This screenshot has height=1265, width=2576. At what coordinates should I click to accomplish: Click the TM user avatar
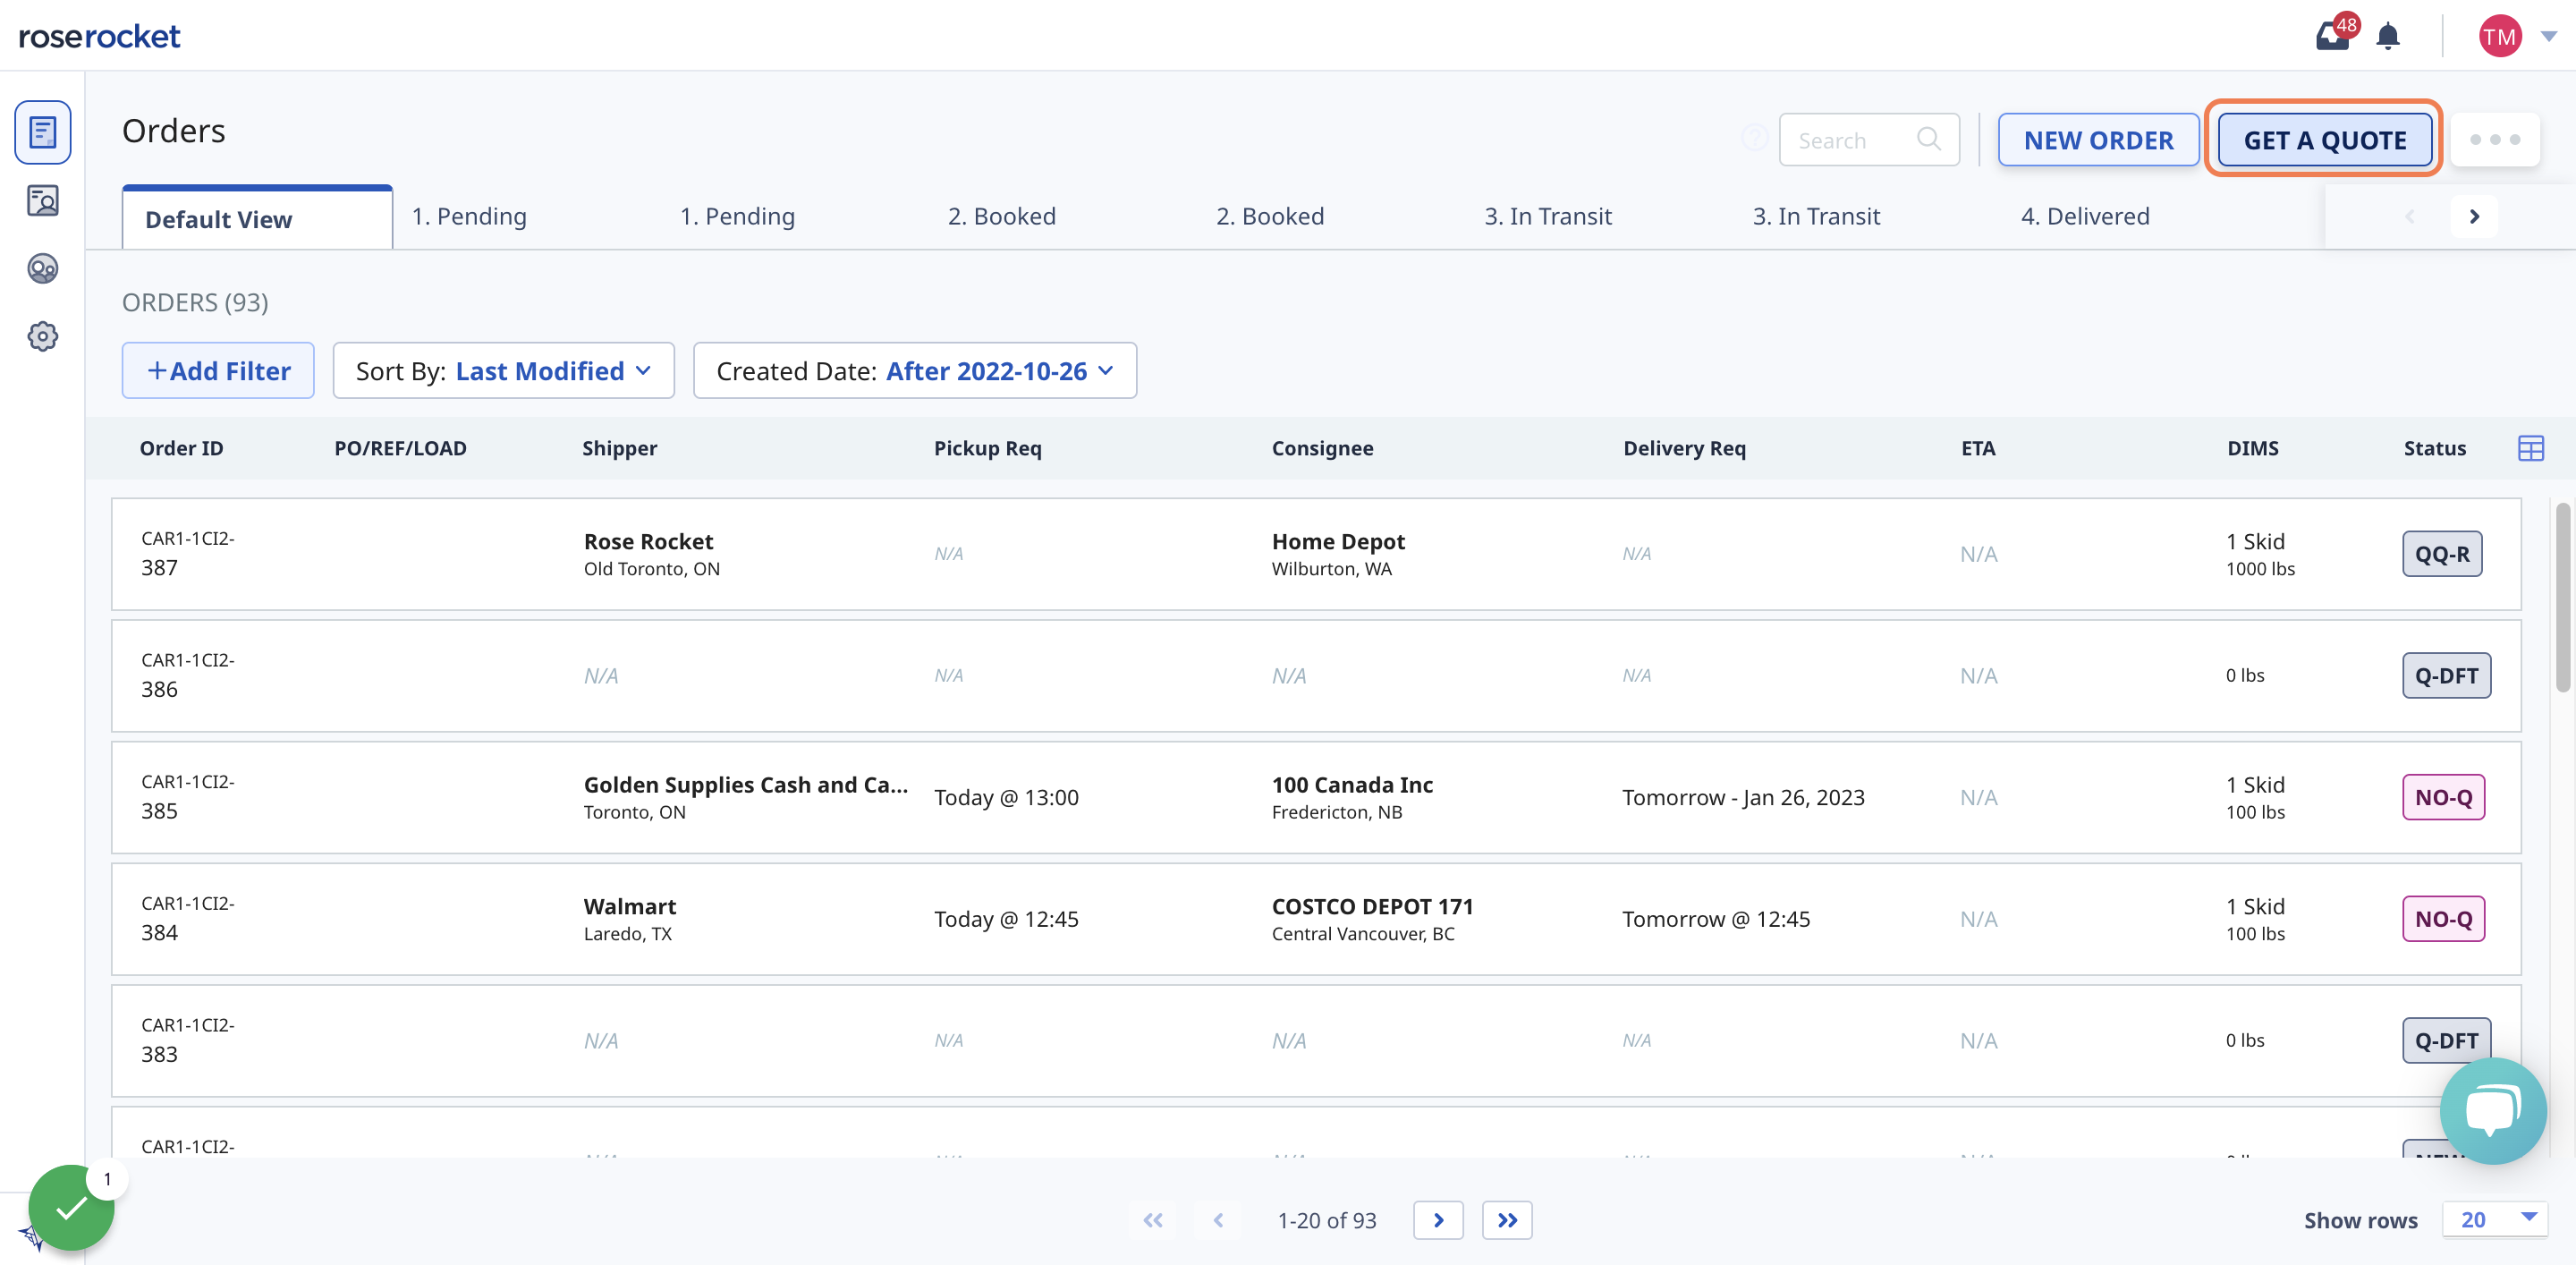(2499, 37)
